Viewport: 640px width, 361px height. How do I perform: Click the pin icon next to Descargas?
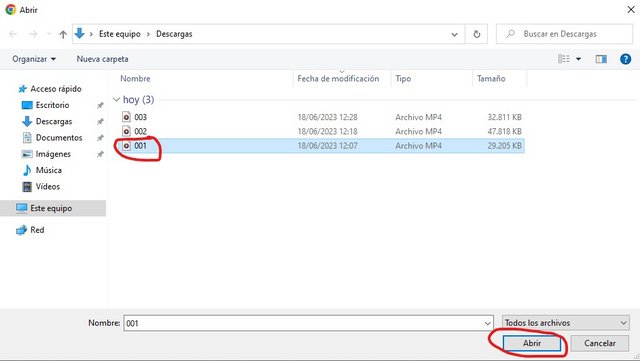(100, 122)
